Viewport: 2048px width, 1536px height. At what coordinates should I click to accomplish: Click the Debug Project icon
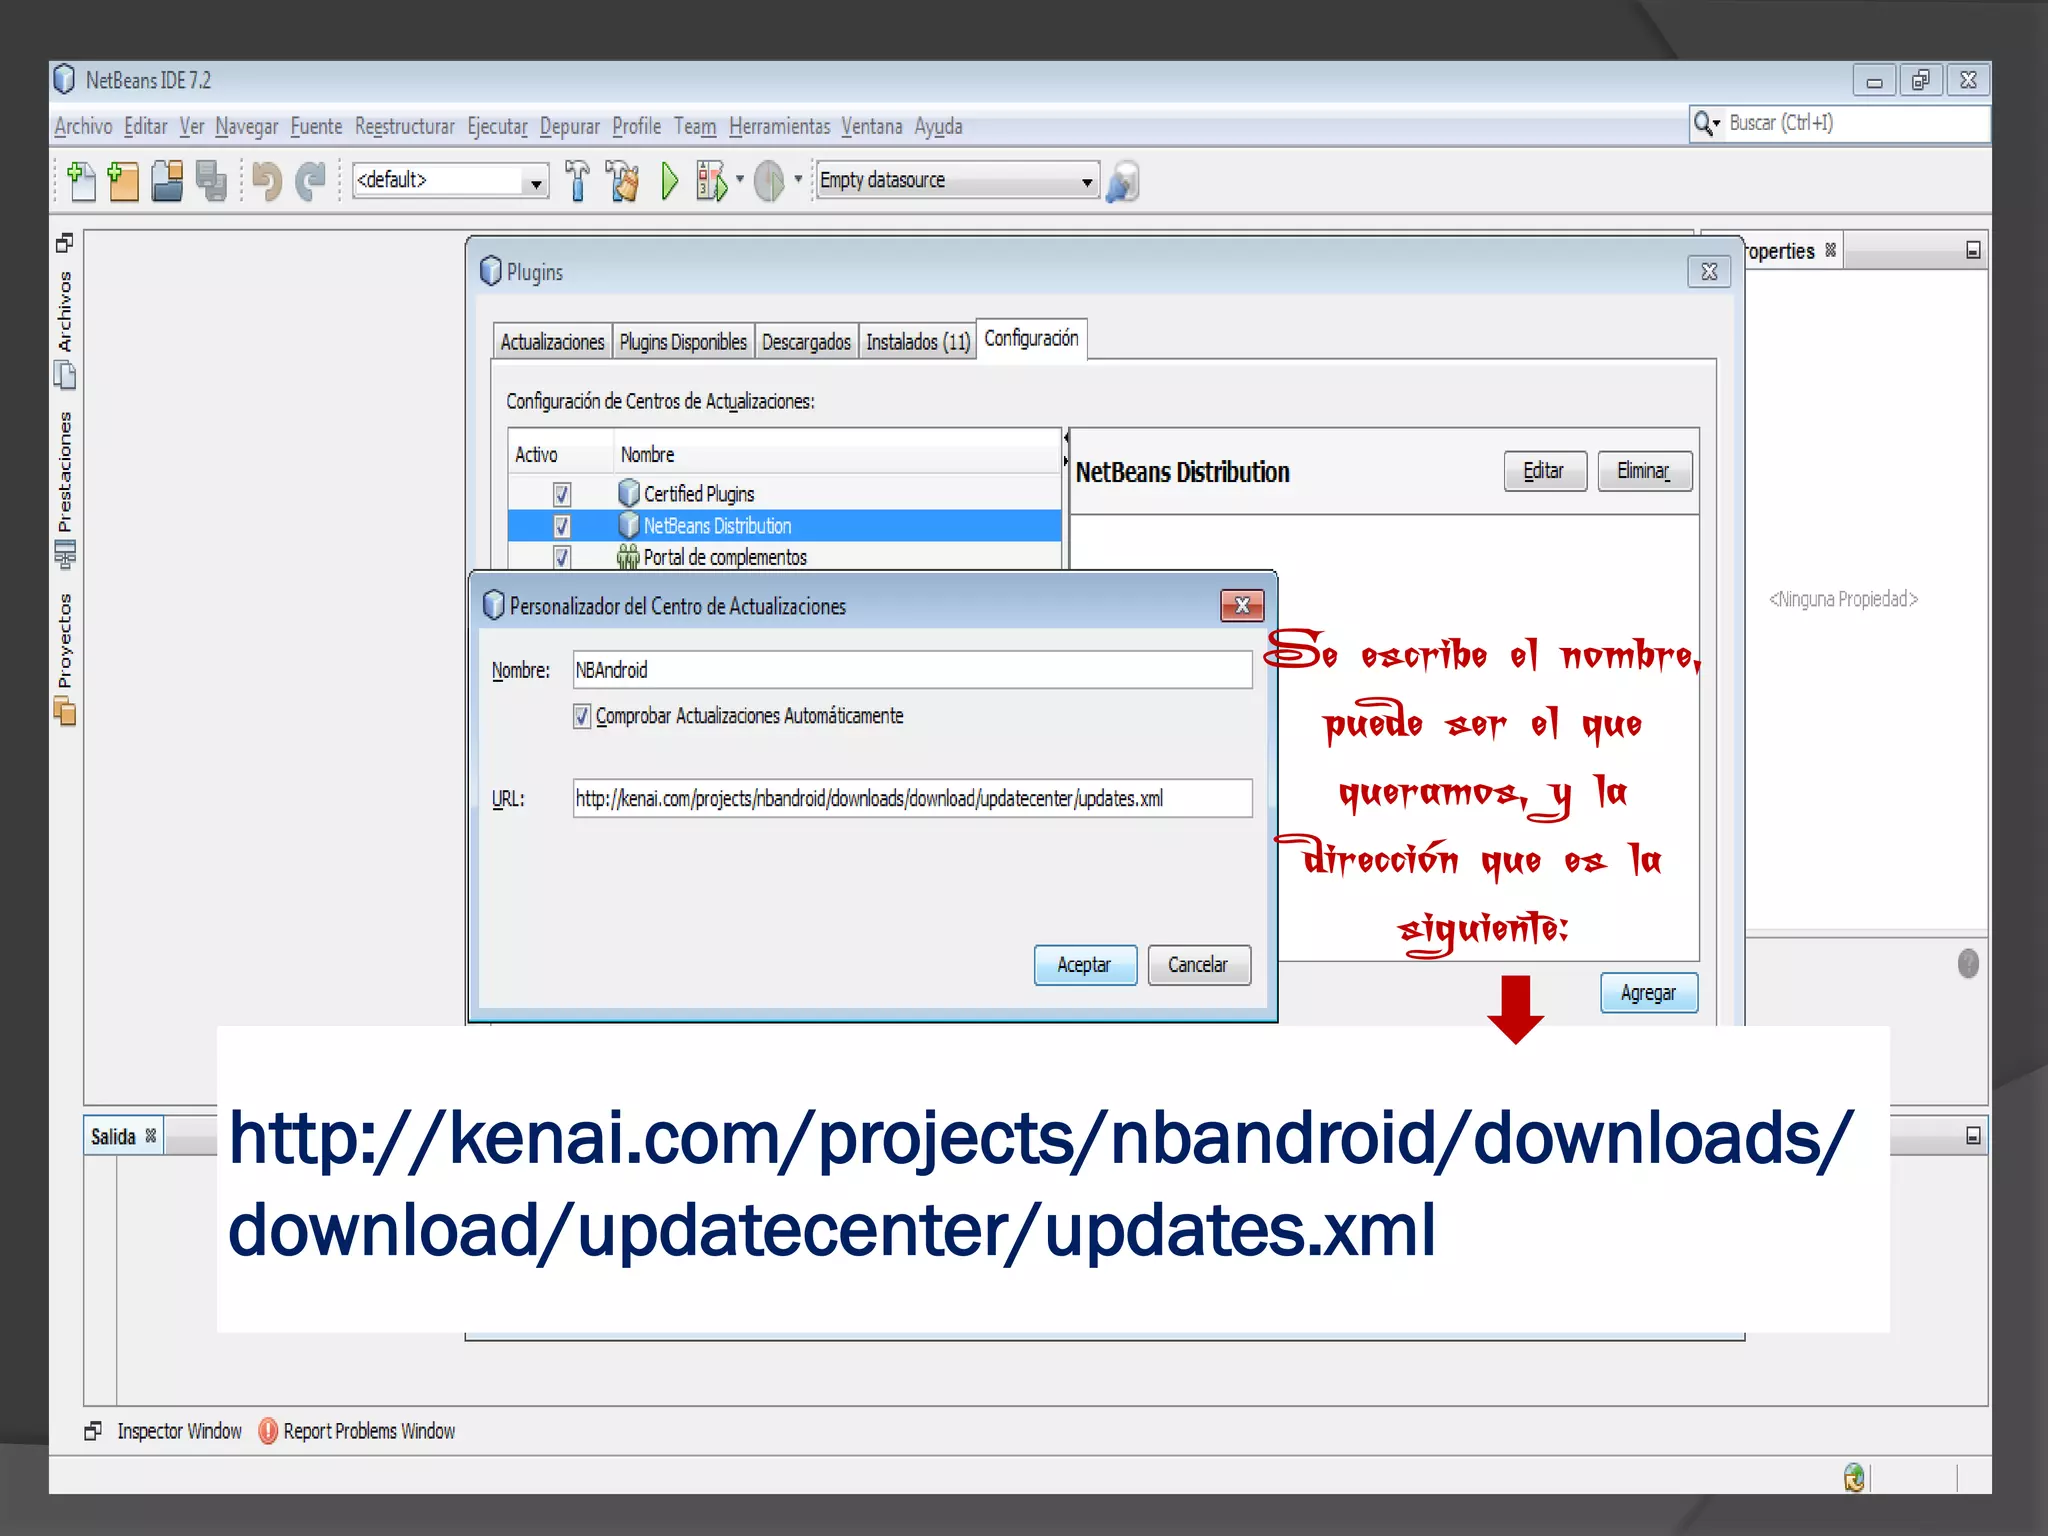(711, 181)
